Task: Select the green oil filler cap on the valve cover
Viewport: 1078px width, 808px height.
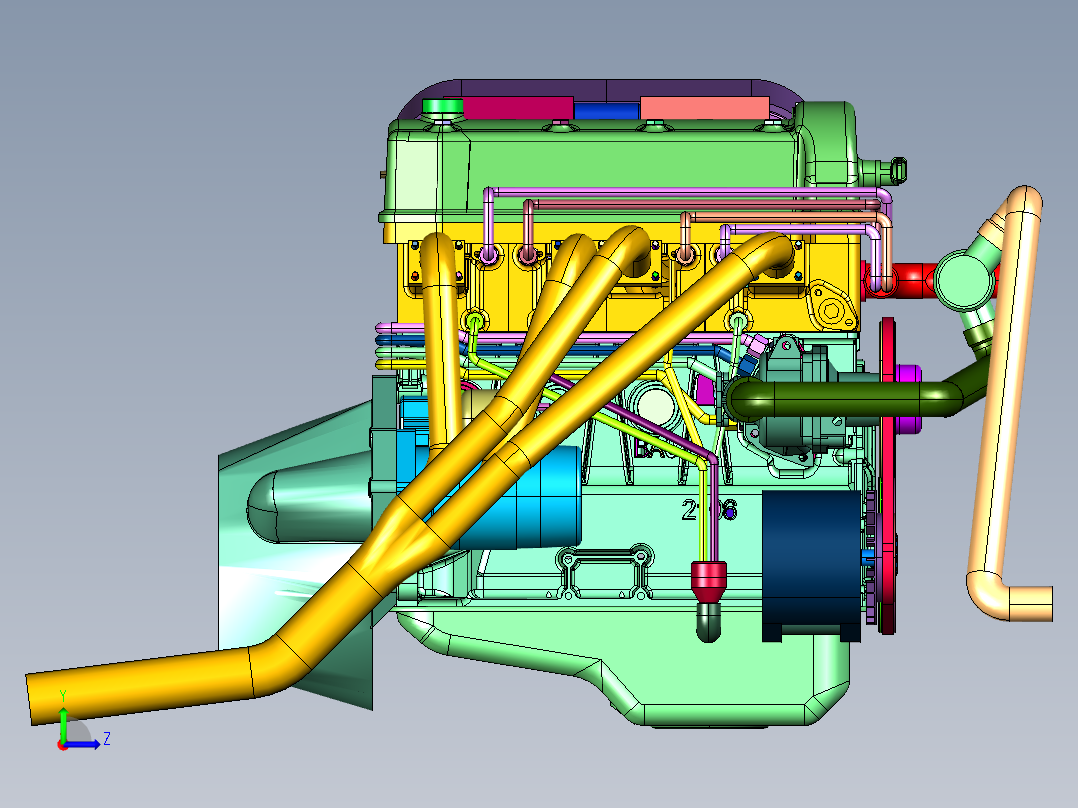Action: point(441,108)
